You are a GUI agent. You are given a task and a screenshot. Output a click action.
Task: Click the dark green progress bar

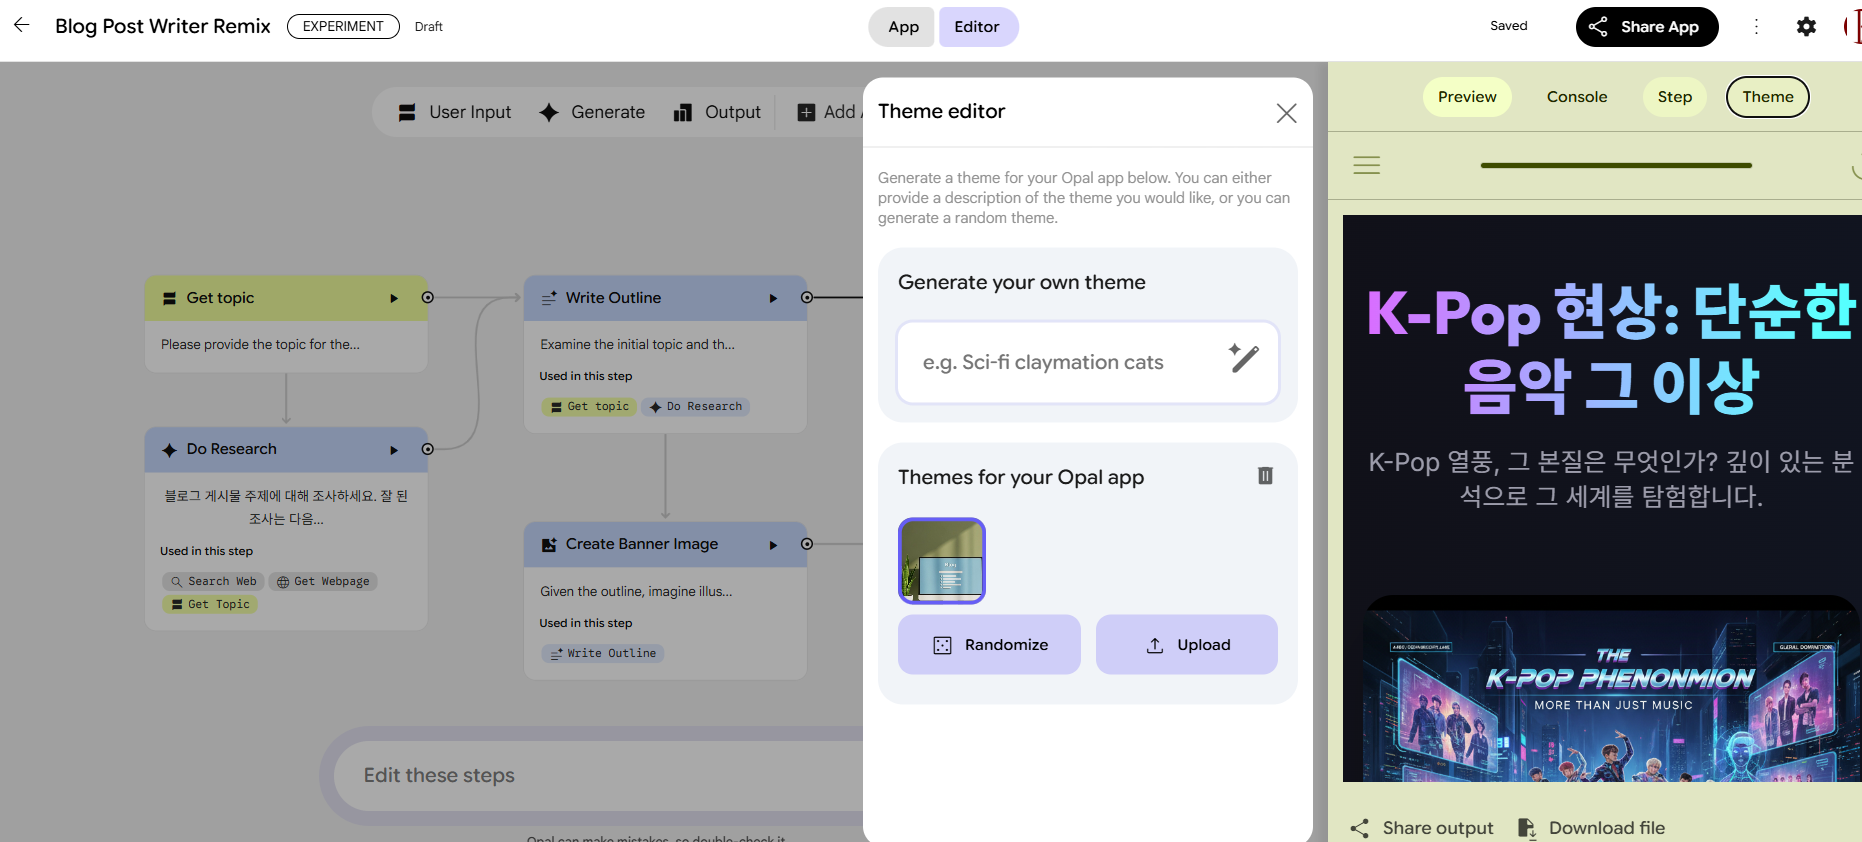point(1616,165)
